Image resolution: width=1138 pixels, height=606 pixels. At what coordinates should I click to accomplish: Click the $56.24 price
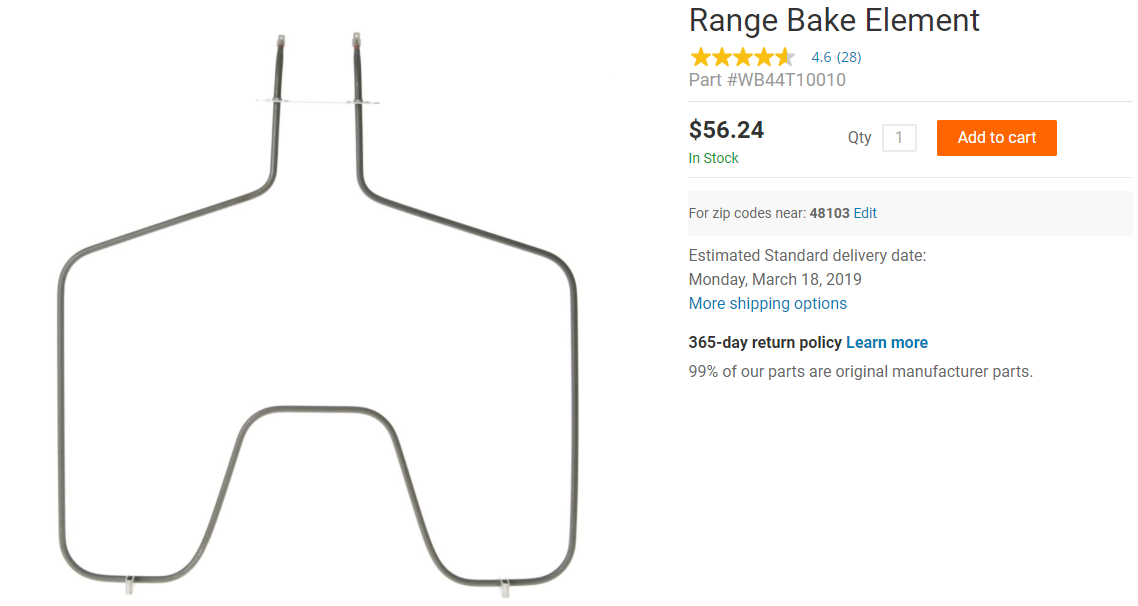(x=726, y=130)
